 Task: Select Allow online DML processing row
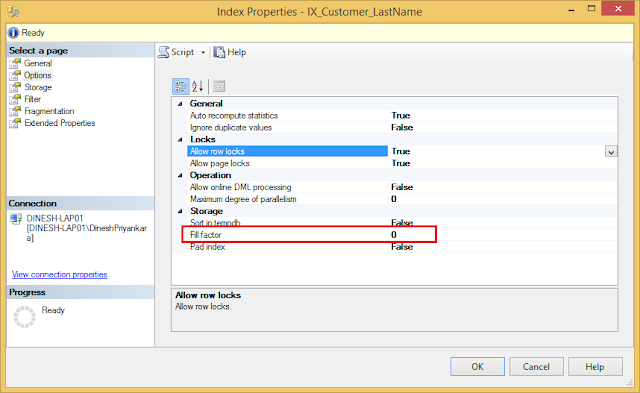[x=402, y=187]
